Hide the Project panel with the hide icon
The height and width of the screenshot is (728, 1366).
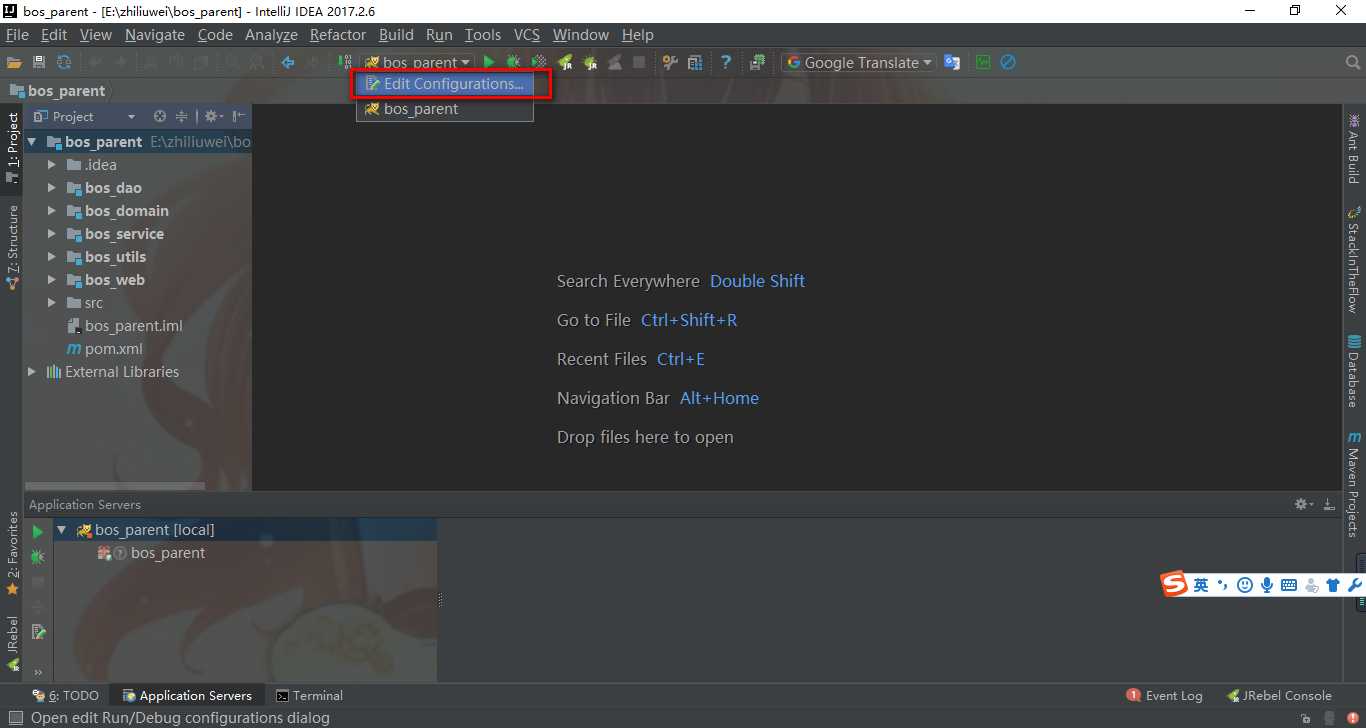pos(239,116)
